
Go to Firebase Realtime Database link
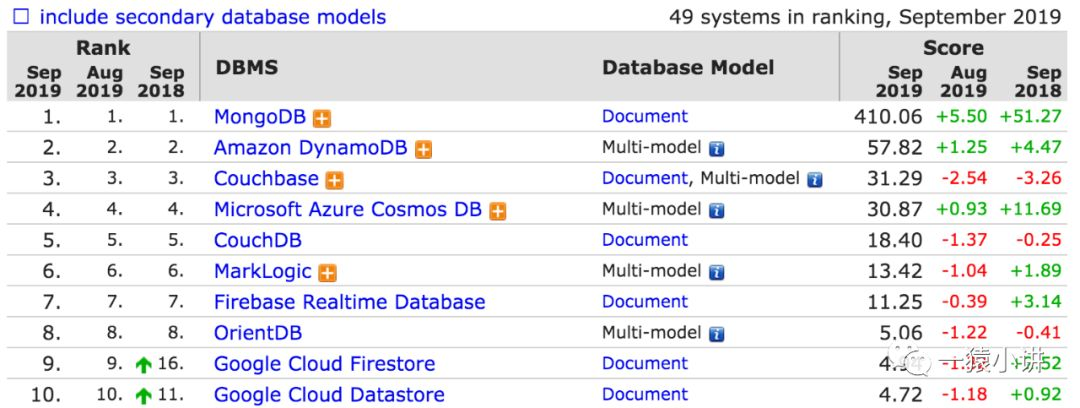pos(349,302)
